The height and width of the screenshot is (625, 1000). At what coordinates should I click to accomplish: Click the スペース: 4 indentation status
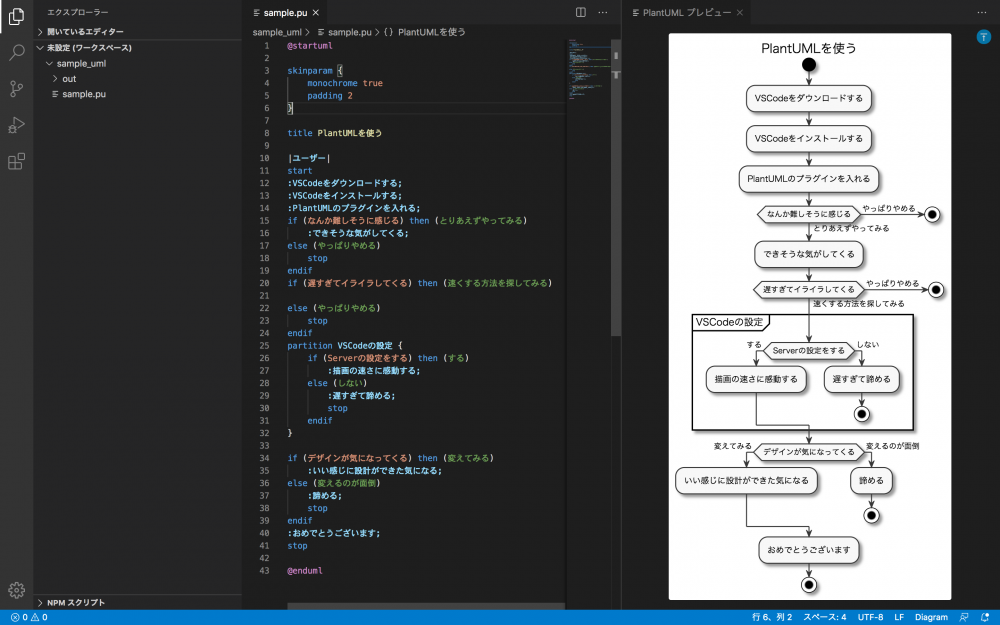825,617
